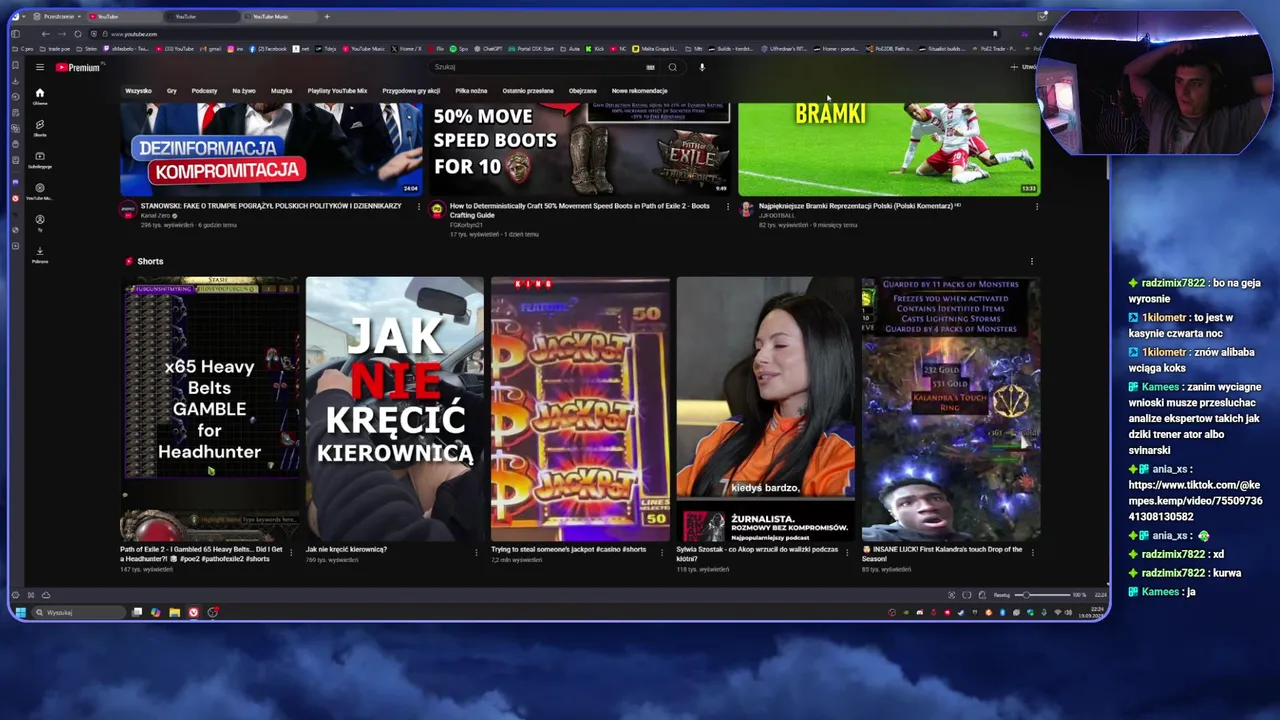Open the YouTube hamburger guide menu
This screenshot has width=1280, height=720.
(x=39, y=67)
